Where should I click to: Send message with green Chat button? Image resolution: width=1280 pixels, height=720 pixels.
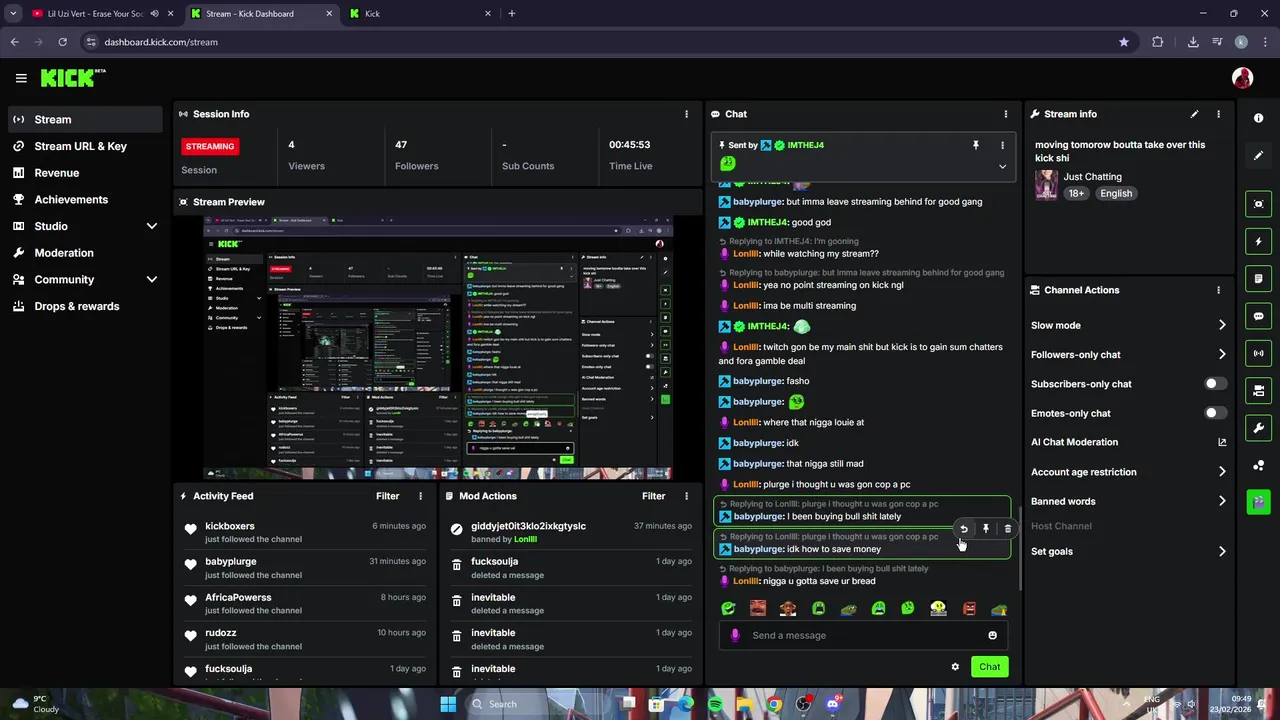[x=989, y=667]
